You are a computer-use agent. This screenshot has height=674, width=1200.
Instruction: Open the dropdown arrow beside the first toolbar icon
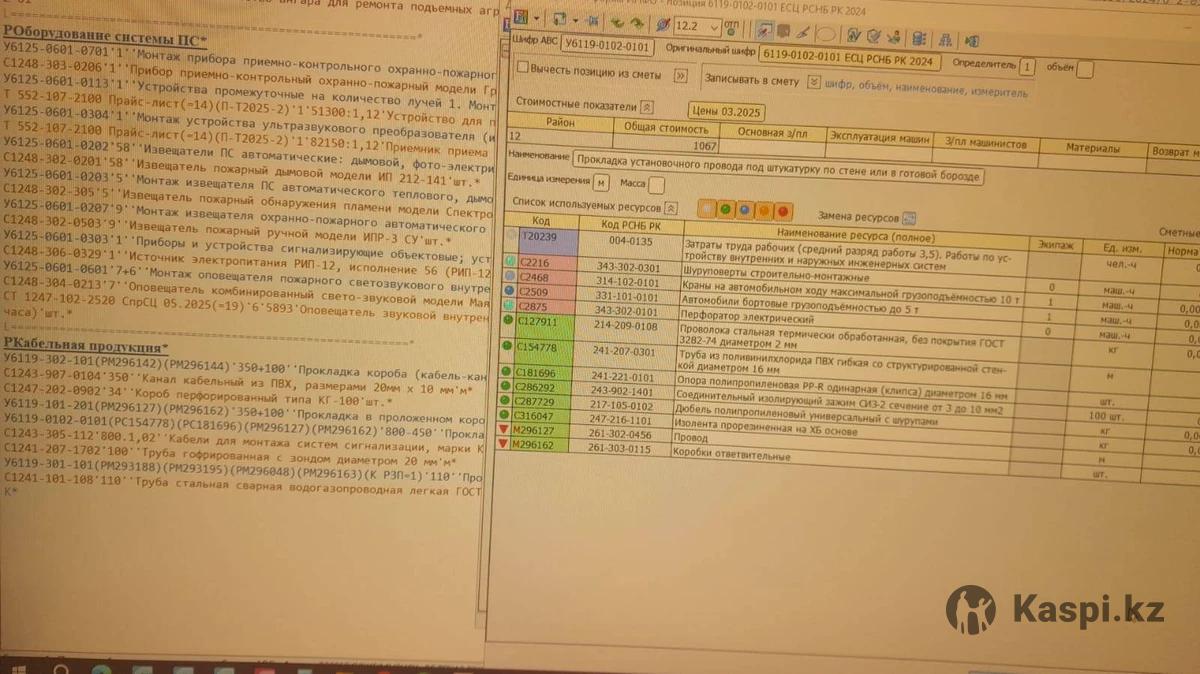[538, 19]
